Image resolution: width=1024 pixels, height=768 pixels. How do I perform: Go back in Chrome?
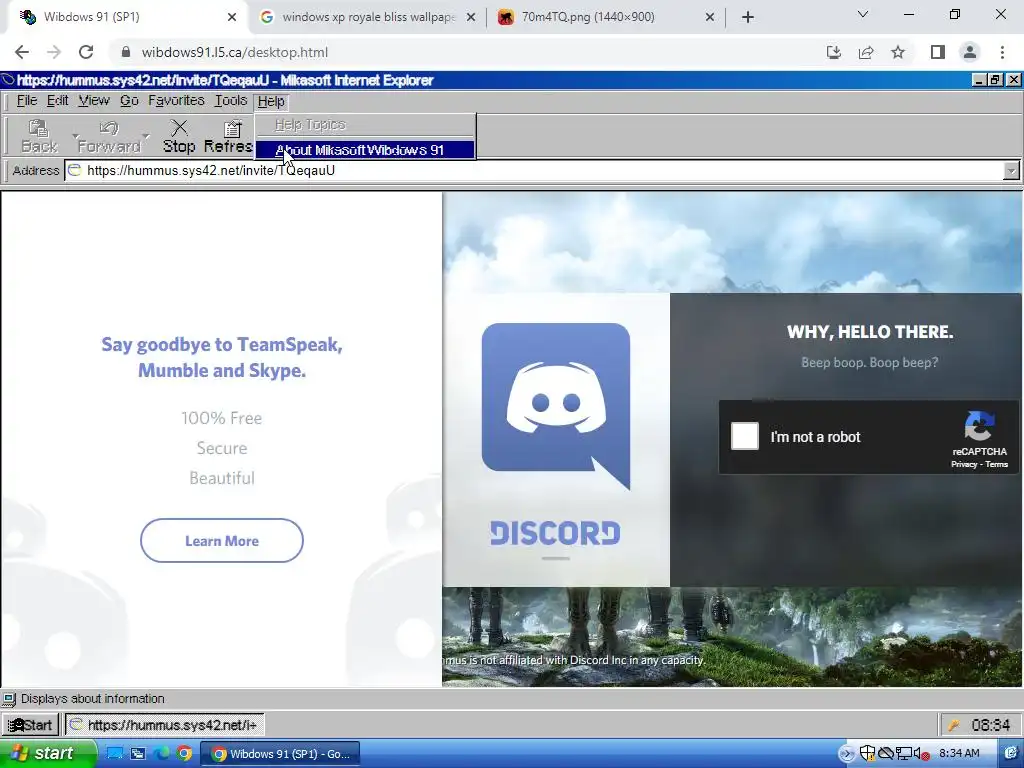22,52
